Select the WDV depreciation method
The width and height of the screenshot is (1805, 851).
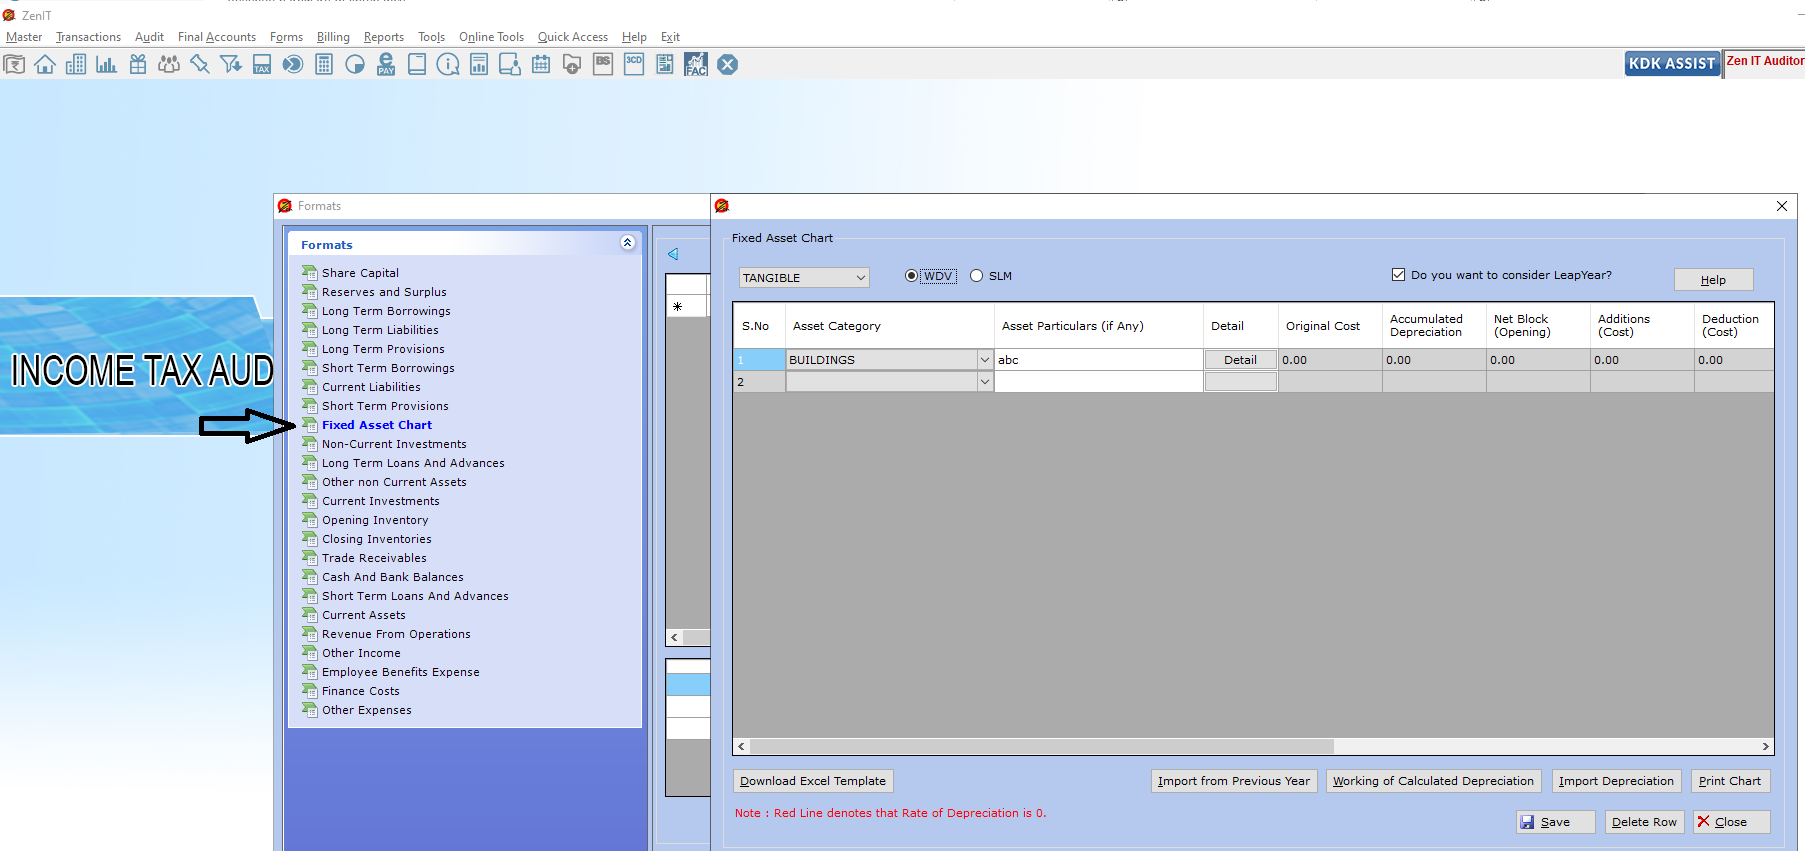911,276
